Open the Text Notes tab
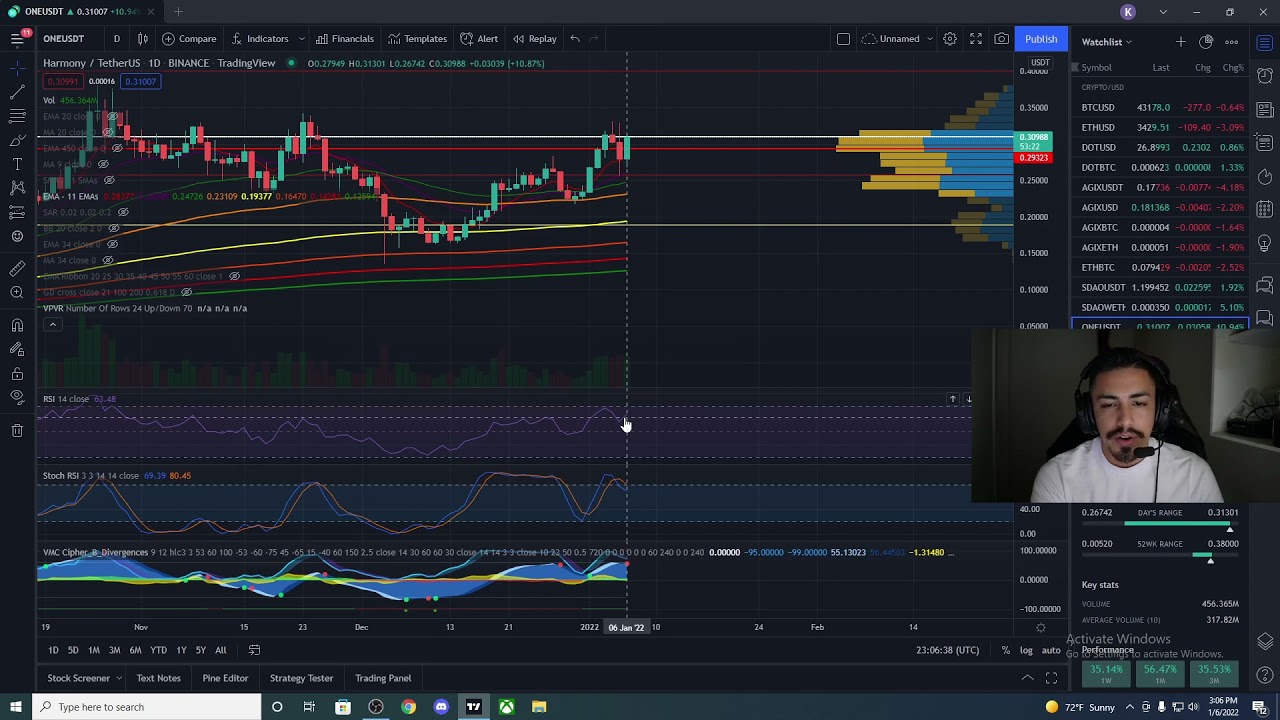This screenshot has height=720, width=1280. [x=158, y=678]
